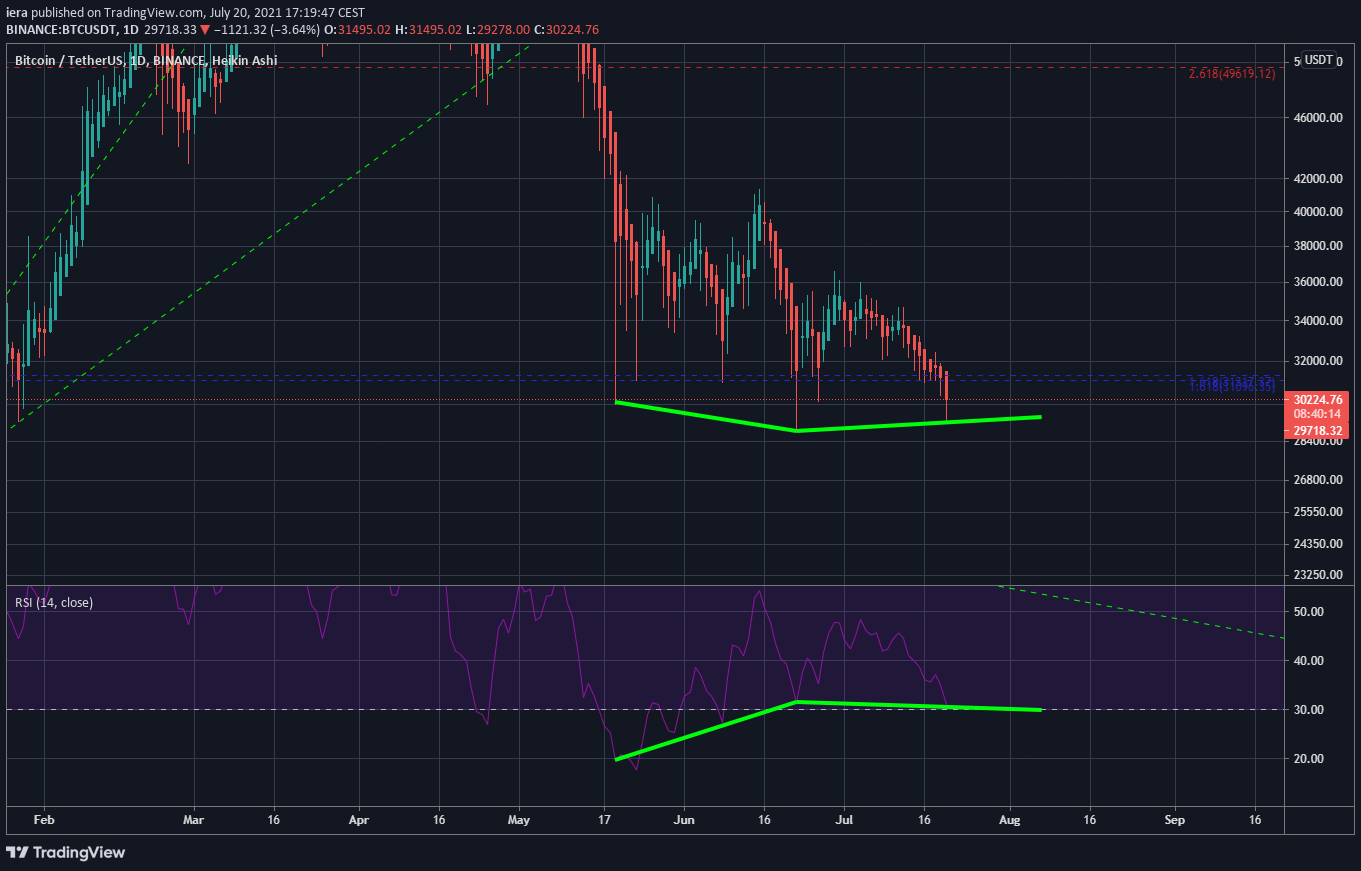Viewport: 1361px width, 871px height.
Task: Click the 40.00 RSI axis label
Action: tap(1310, 661)
